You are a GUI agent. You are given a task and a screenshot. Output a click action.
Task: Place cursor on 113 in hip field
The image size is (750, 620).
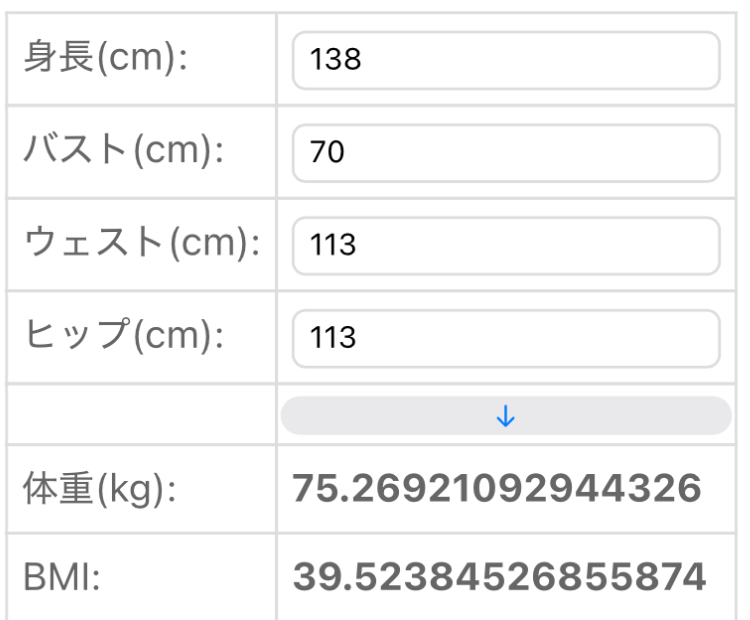tap(333, 338)
